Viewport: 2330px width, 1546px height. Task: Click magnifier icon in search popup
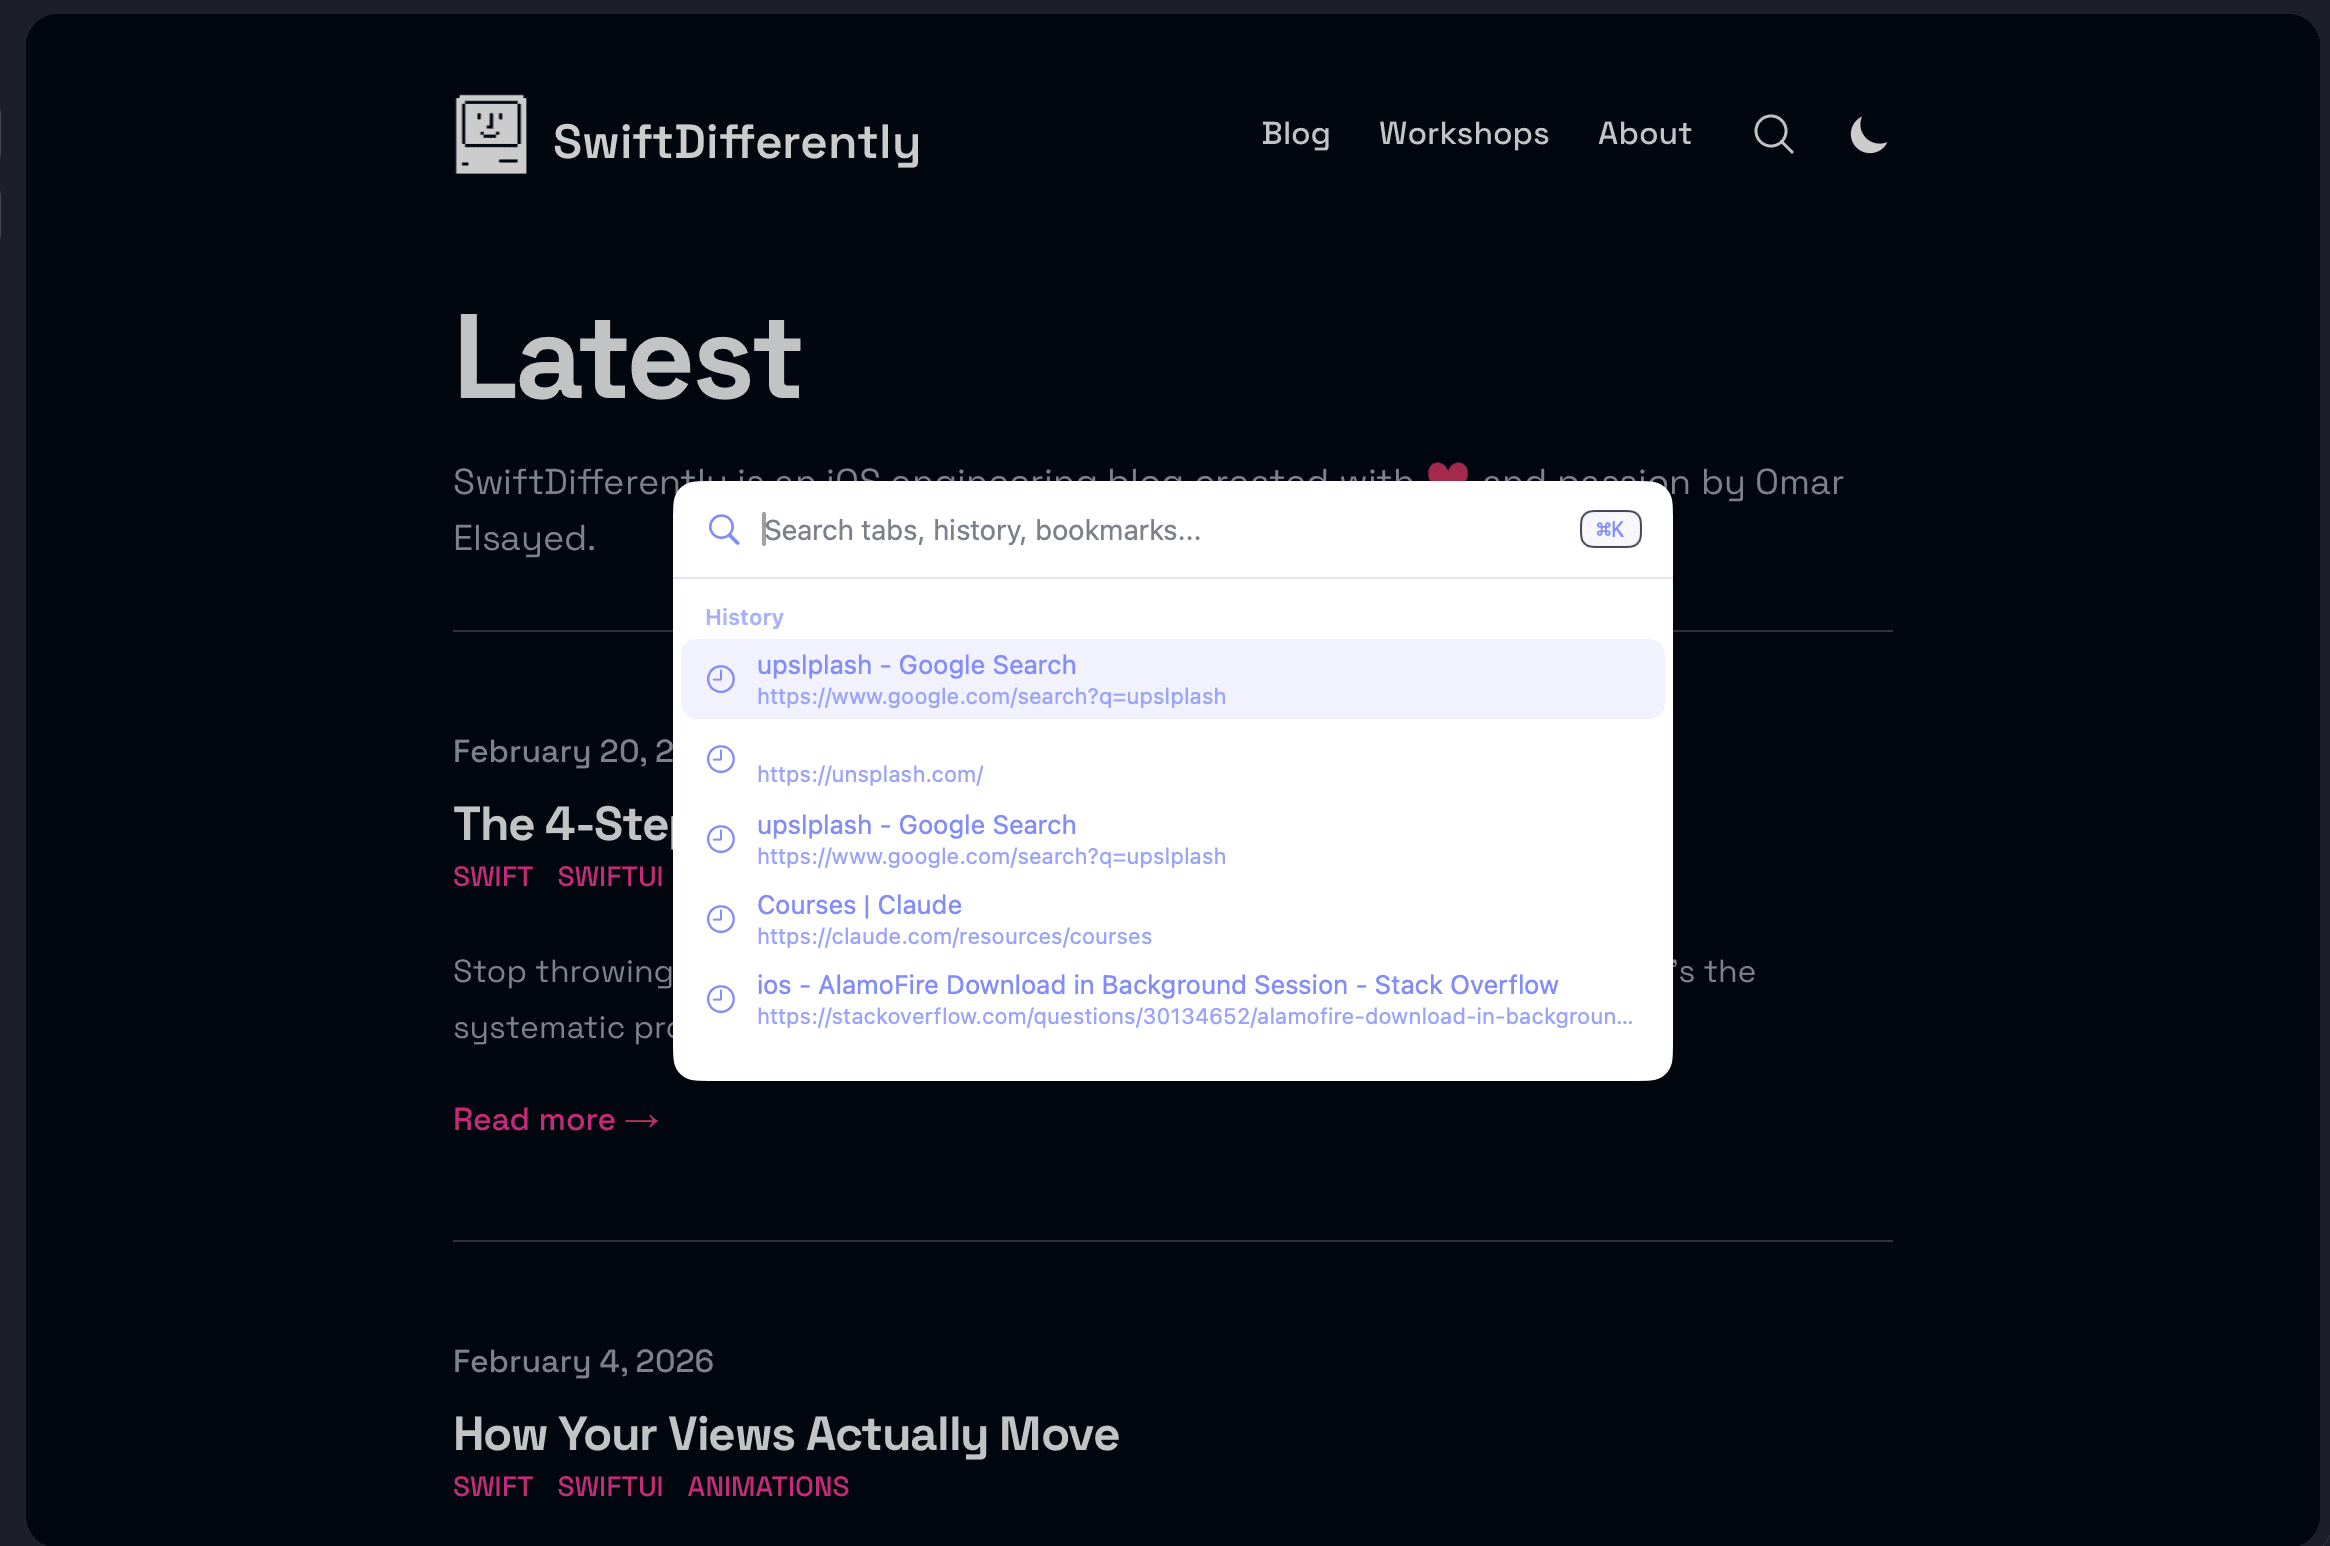[723, 530]
